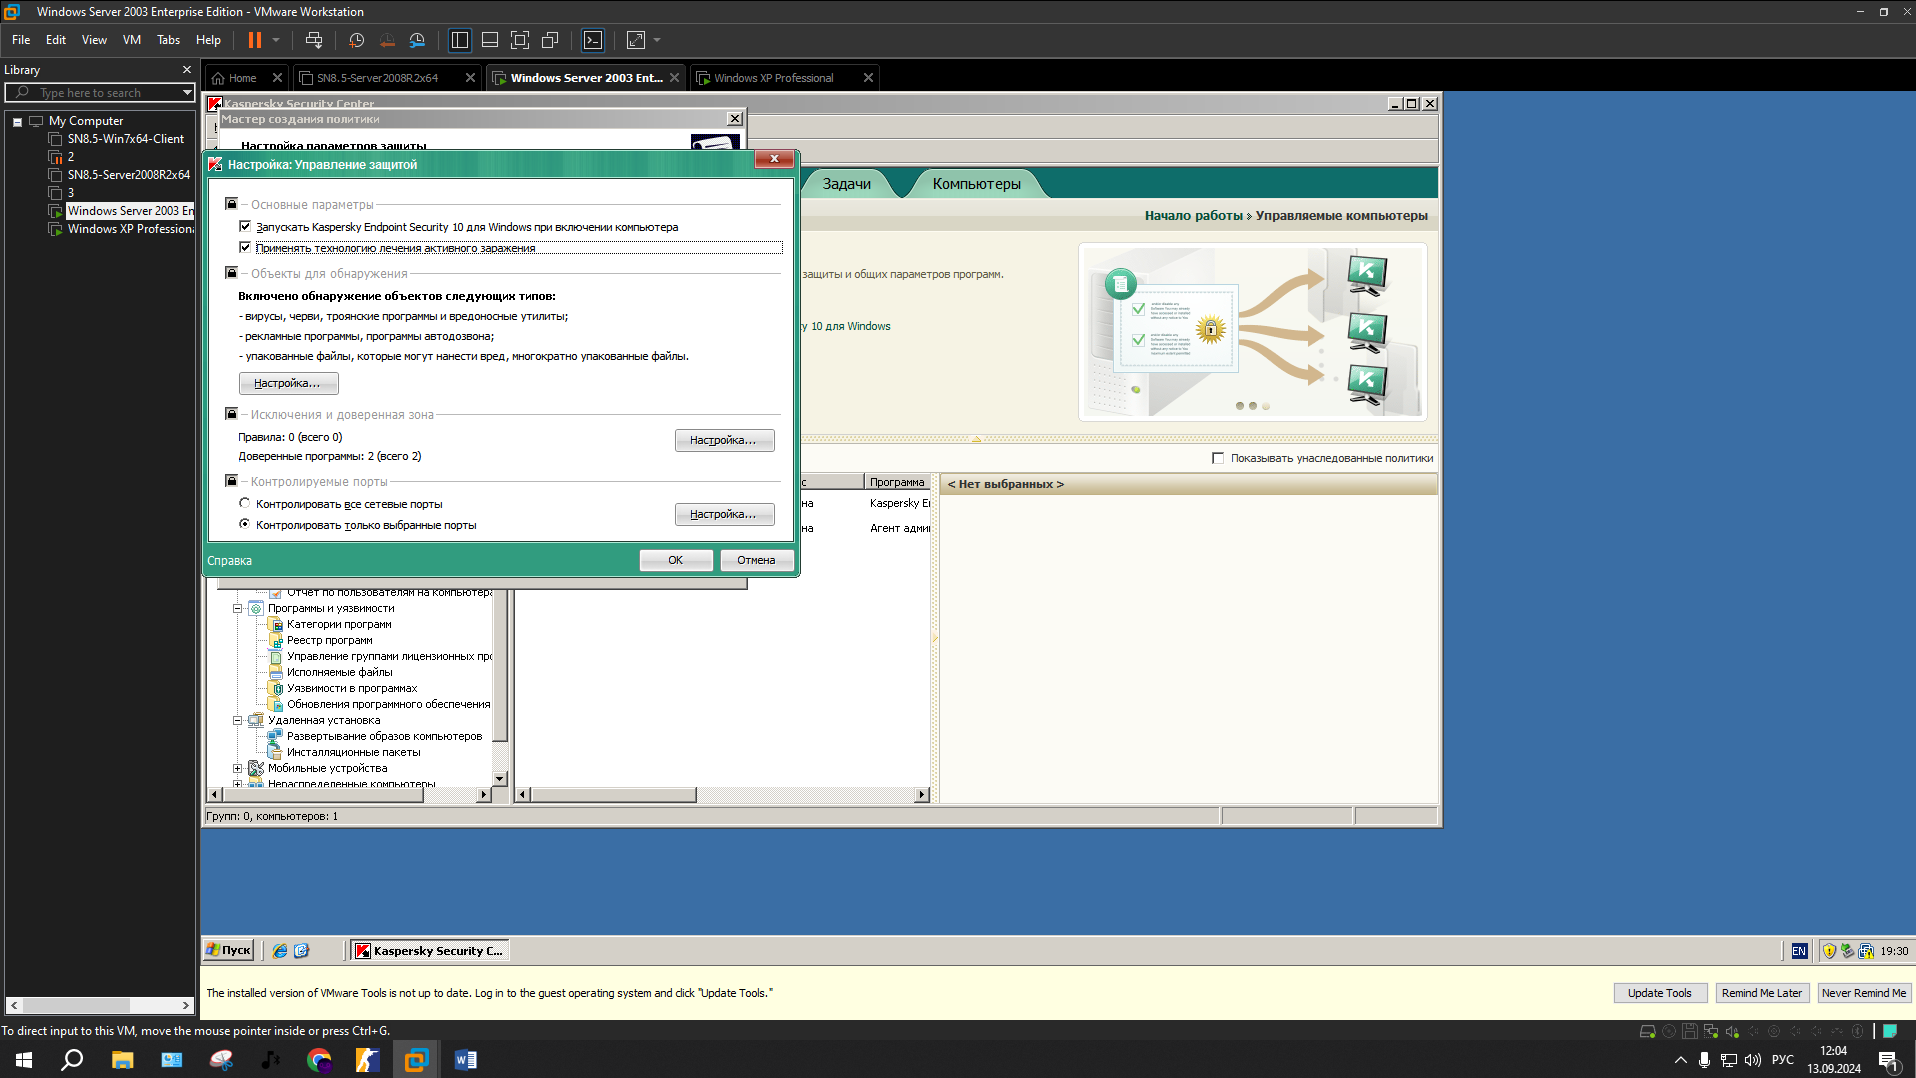Open the snapshot manager icon
This screenshot has height=1078, width=1916.
pos(417,40)
